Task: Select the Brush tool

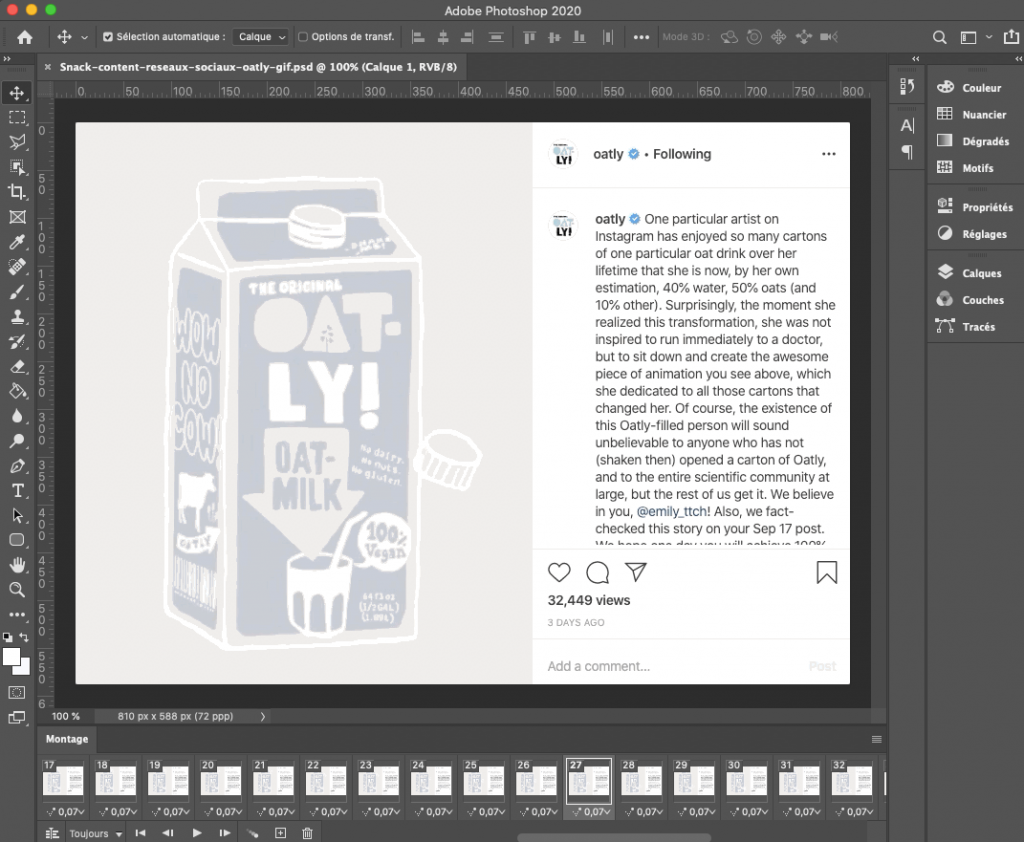Action: point(17,291)
